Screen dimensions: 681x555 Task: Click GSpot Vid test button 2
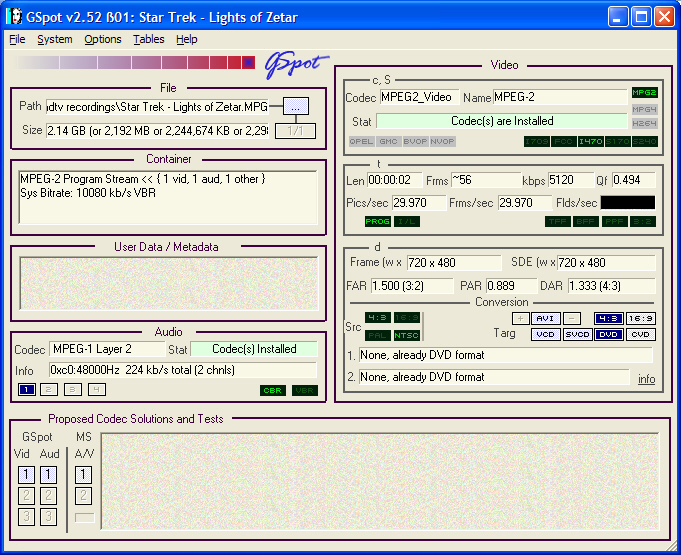click(26, 496)
